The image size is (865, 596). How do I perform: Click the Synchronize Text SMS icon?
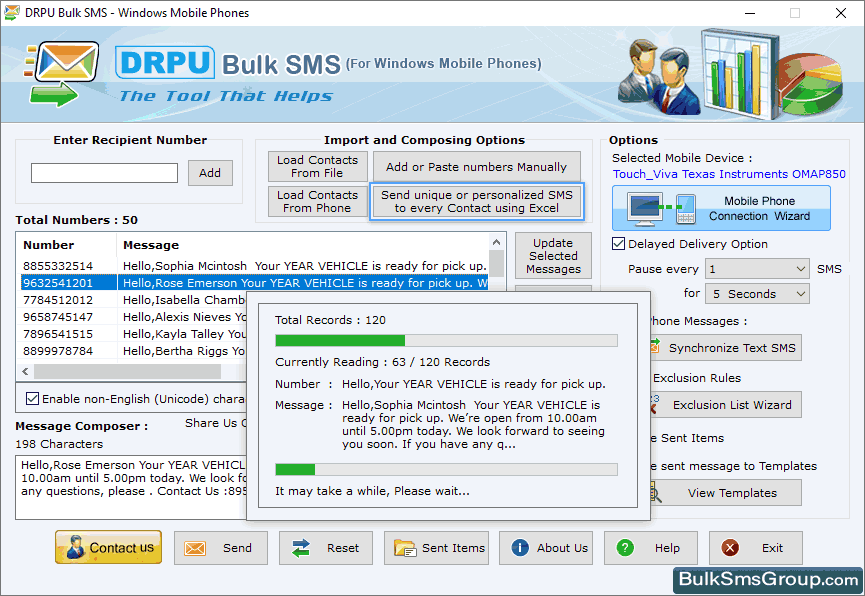655,347
